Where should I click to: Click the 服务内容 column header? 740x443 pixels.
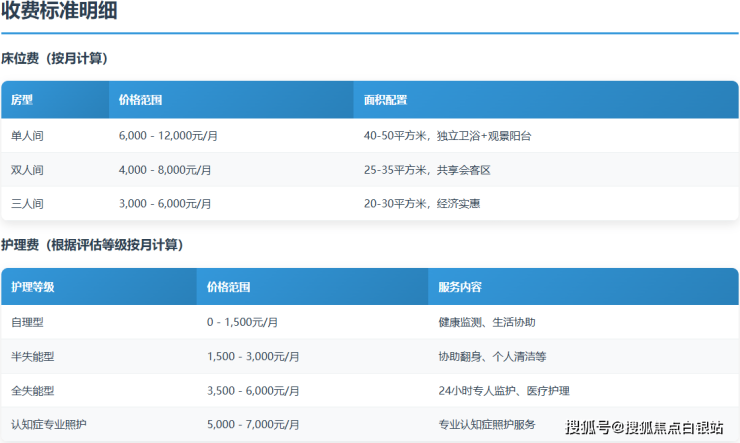(x=460, y=287)
